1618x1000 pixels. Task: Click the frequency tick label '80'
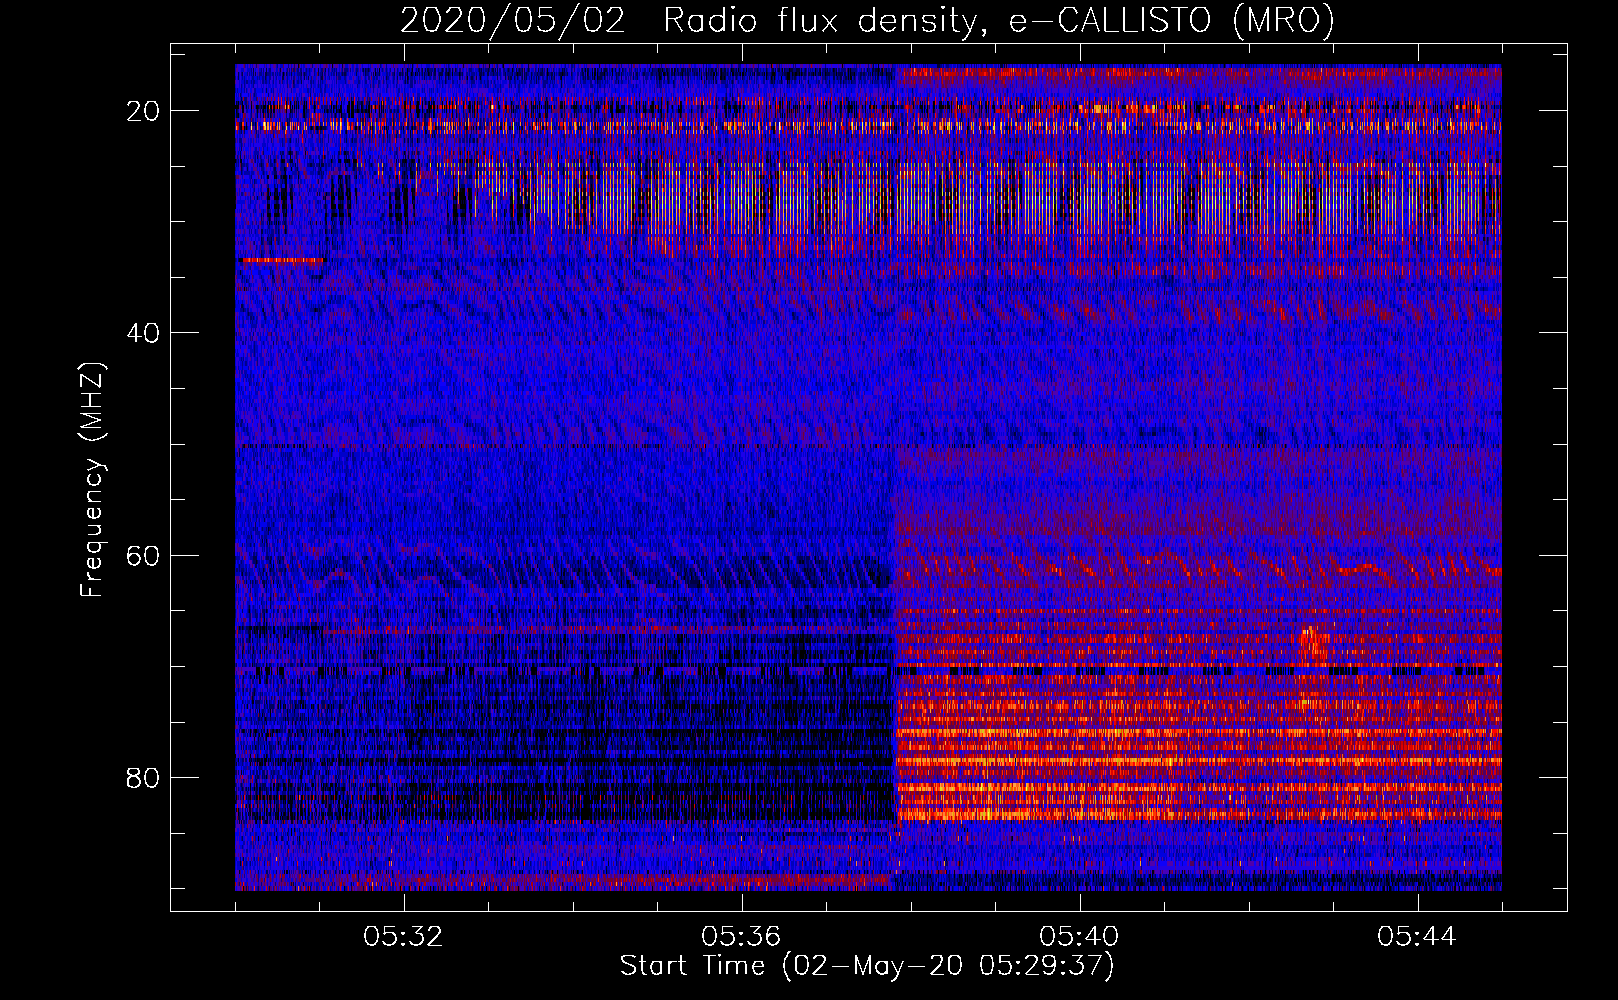click(144, 777)
